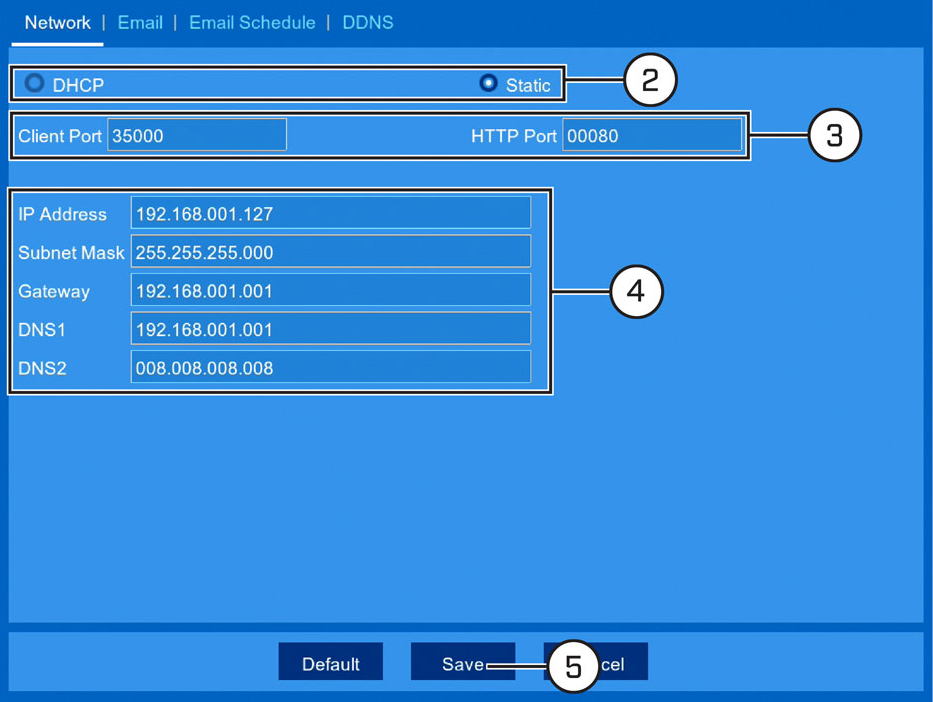Select the DHCP radio button
The width and height of the screenshot is (933, 702).
(x=34, y=83)
